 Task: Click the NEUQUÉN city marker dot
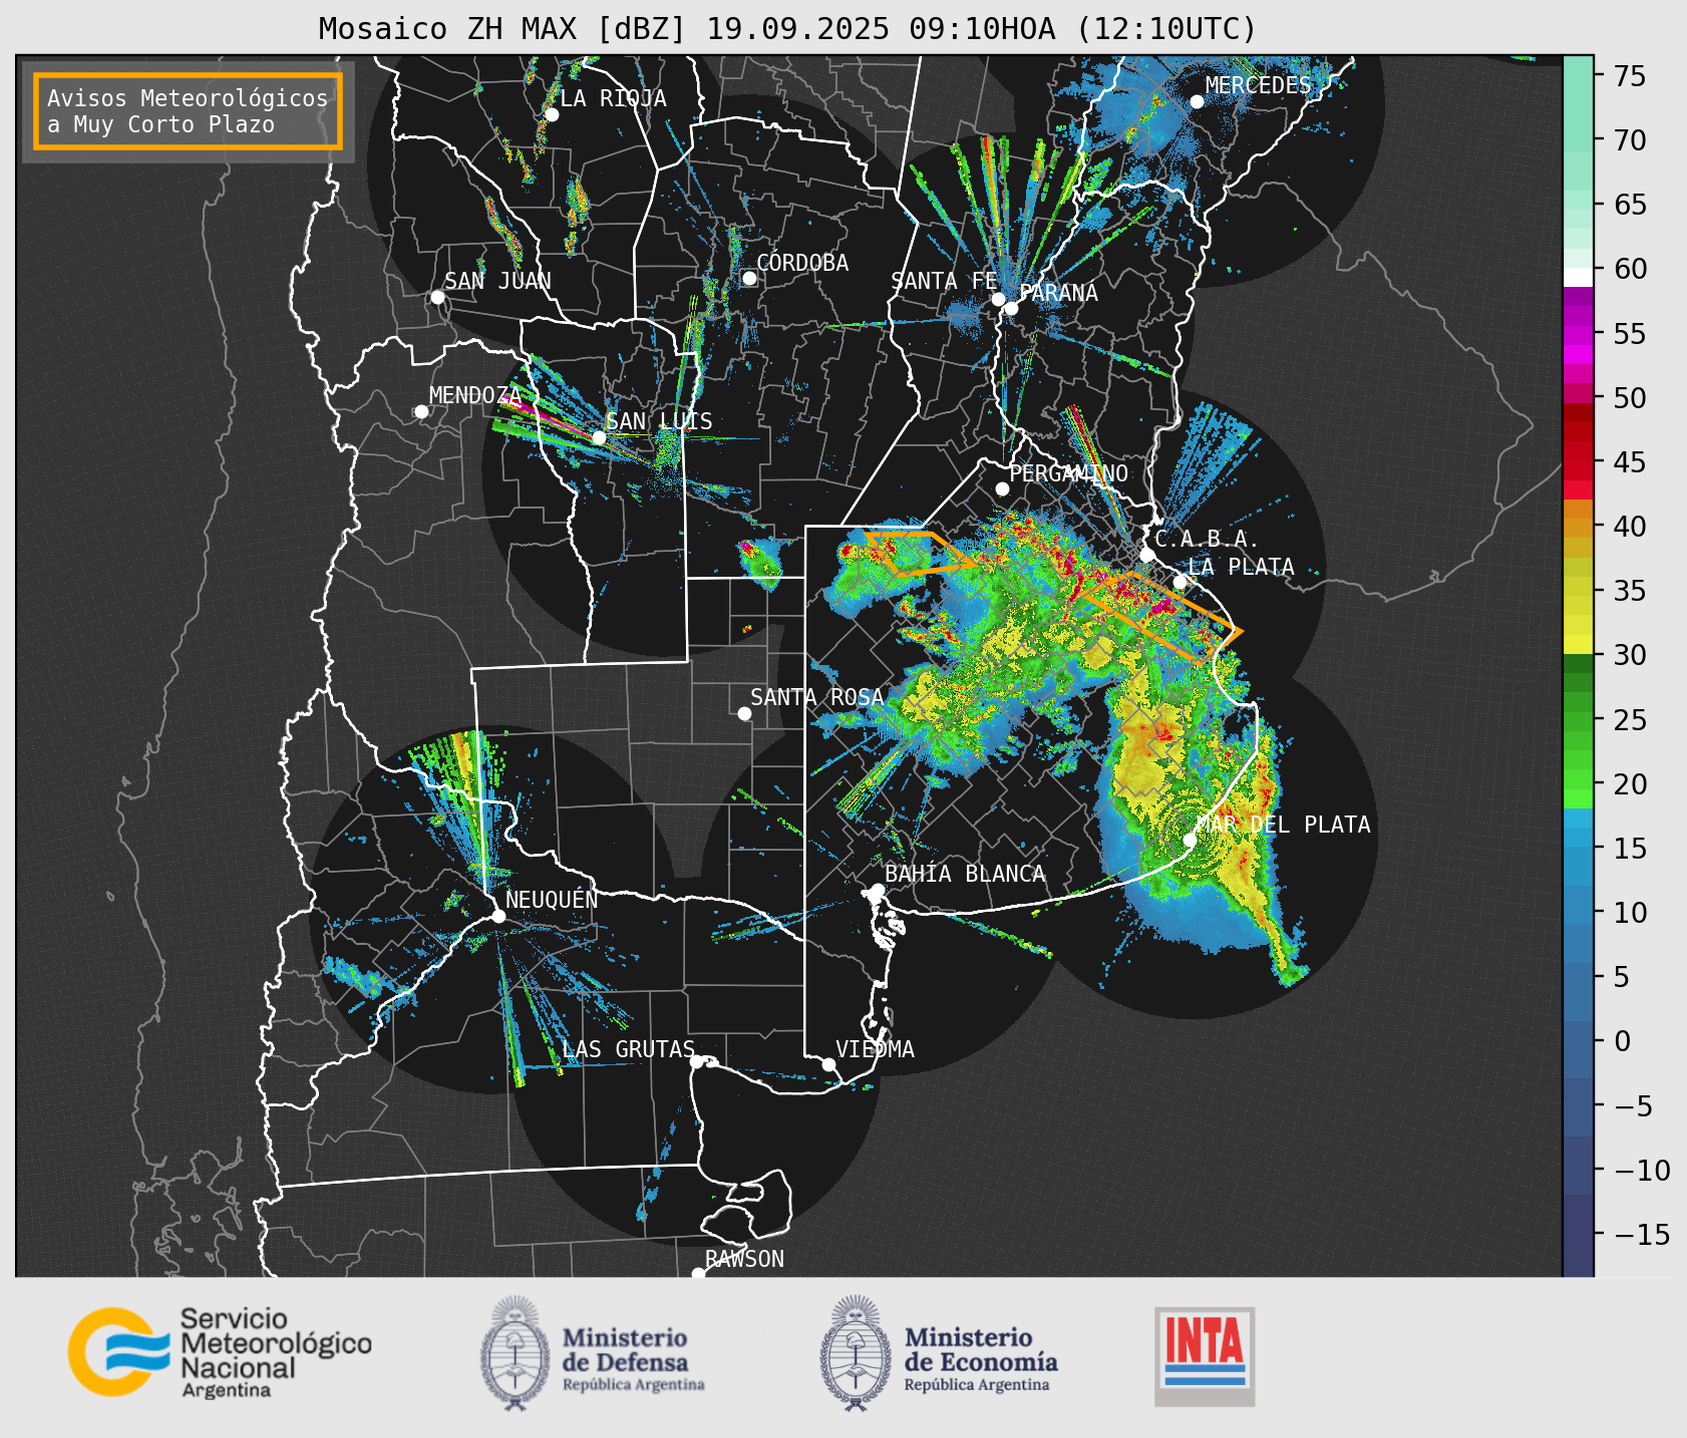[498, 916]
